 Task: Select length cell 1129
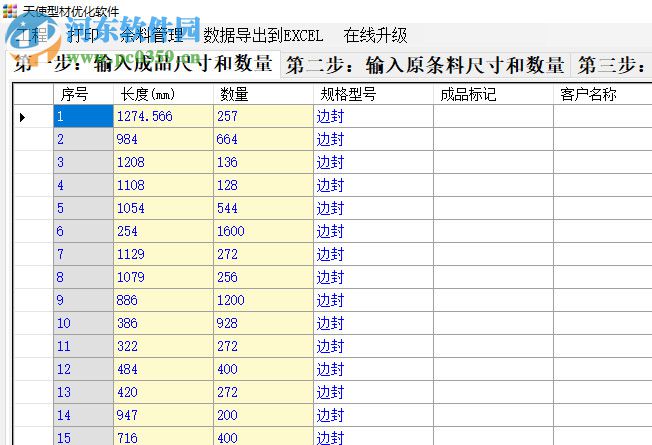point(163,255)
